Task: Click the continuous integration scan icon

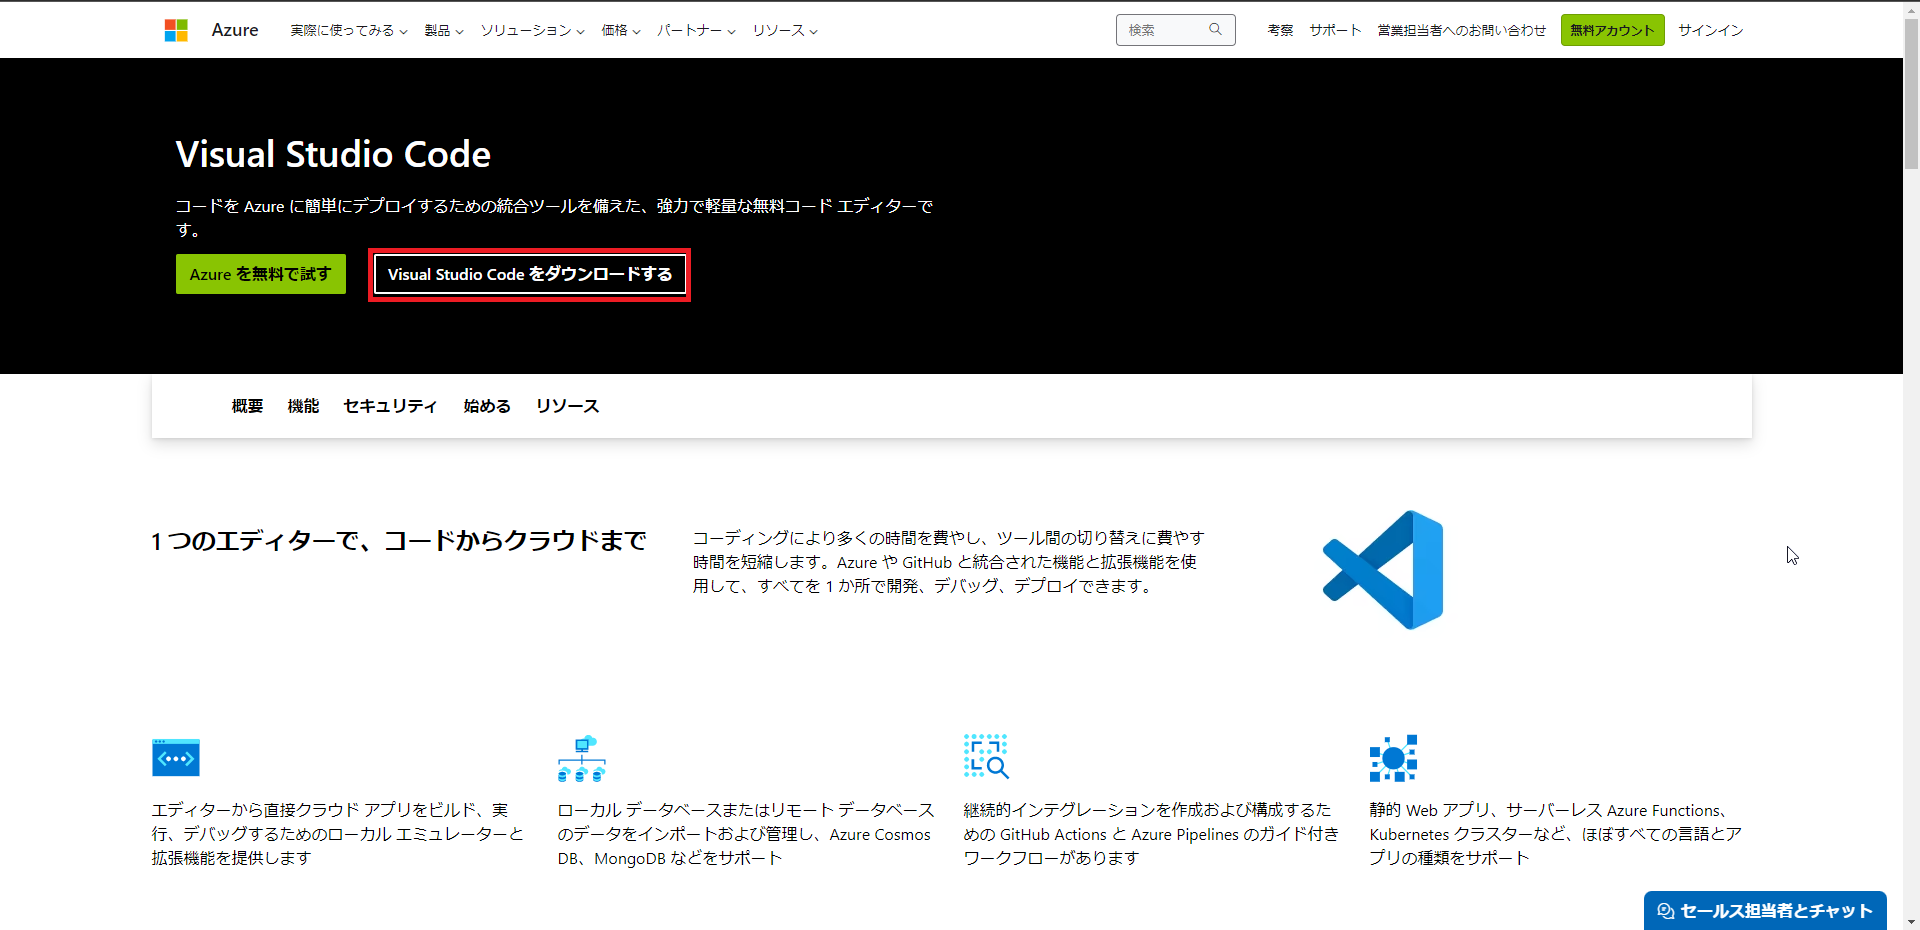Action: pos(986,757)
